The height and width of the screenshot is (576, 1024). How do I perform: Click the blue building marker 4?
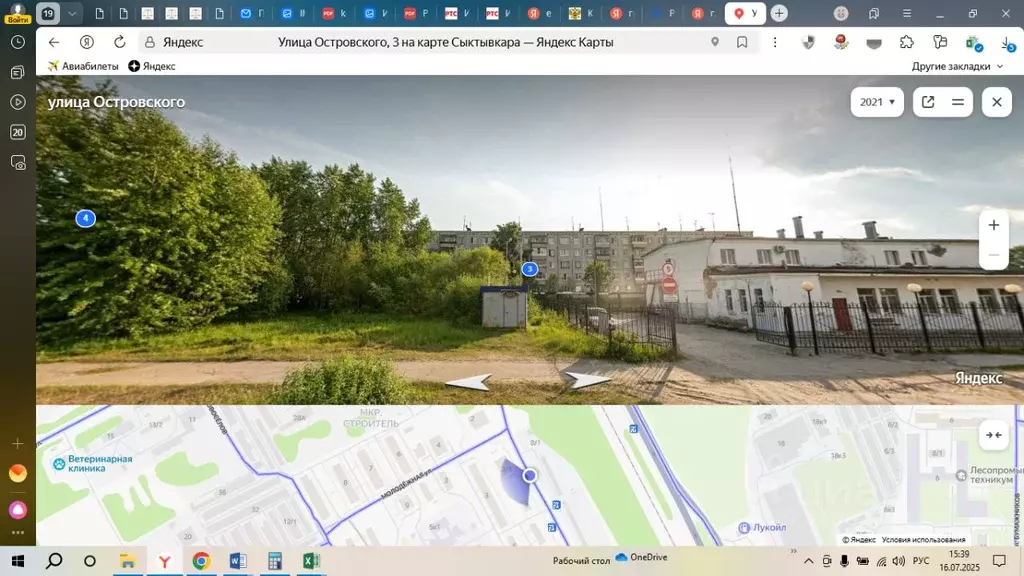[86, 218]
